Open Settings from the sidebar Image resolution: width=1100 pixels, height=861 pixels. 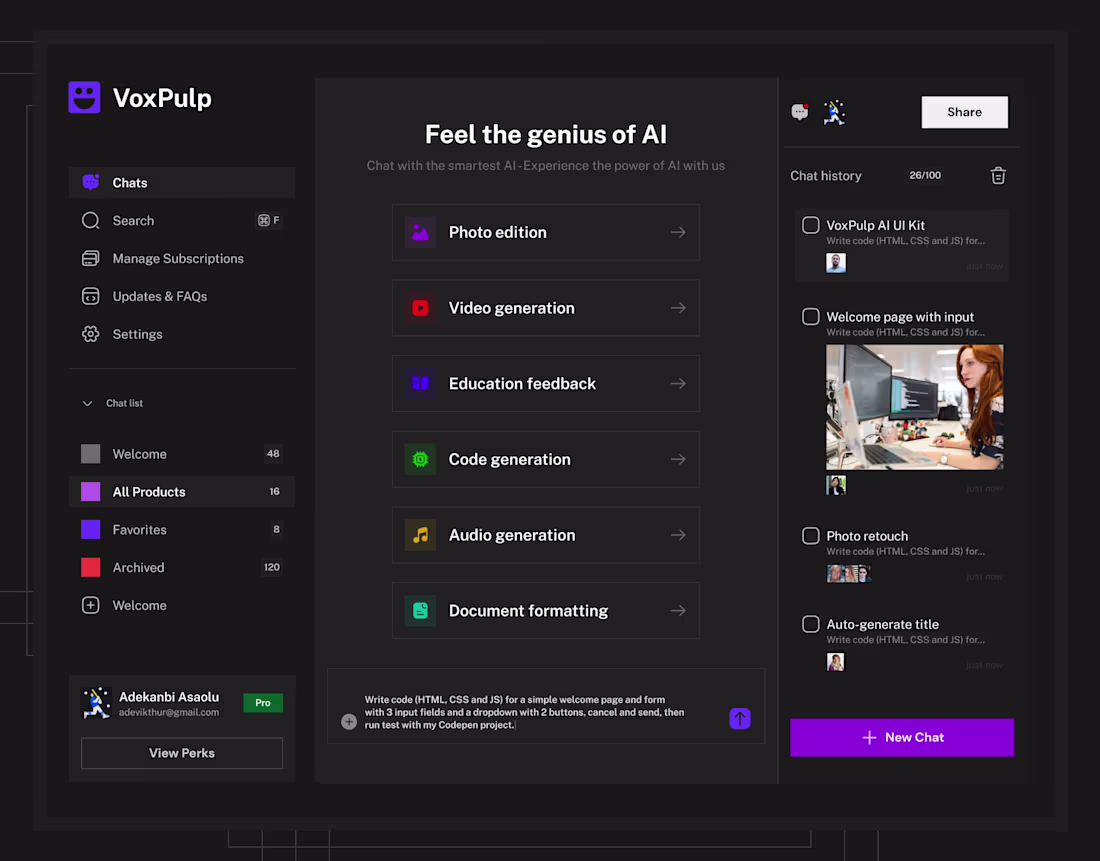(x=137, y=334)
